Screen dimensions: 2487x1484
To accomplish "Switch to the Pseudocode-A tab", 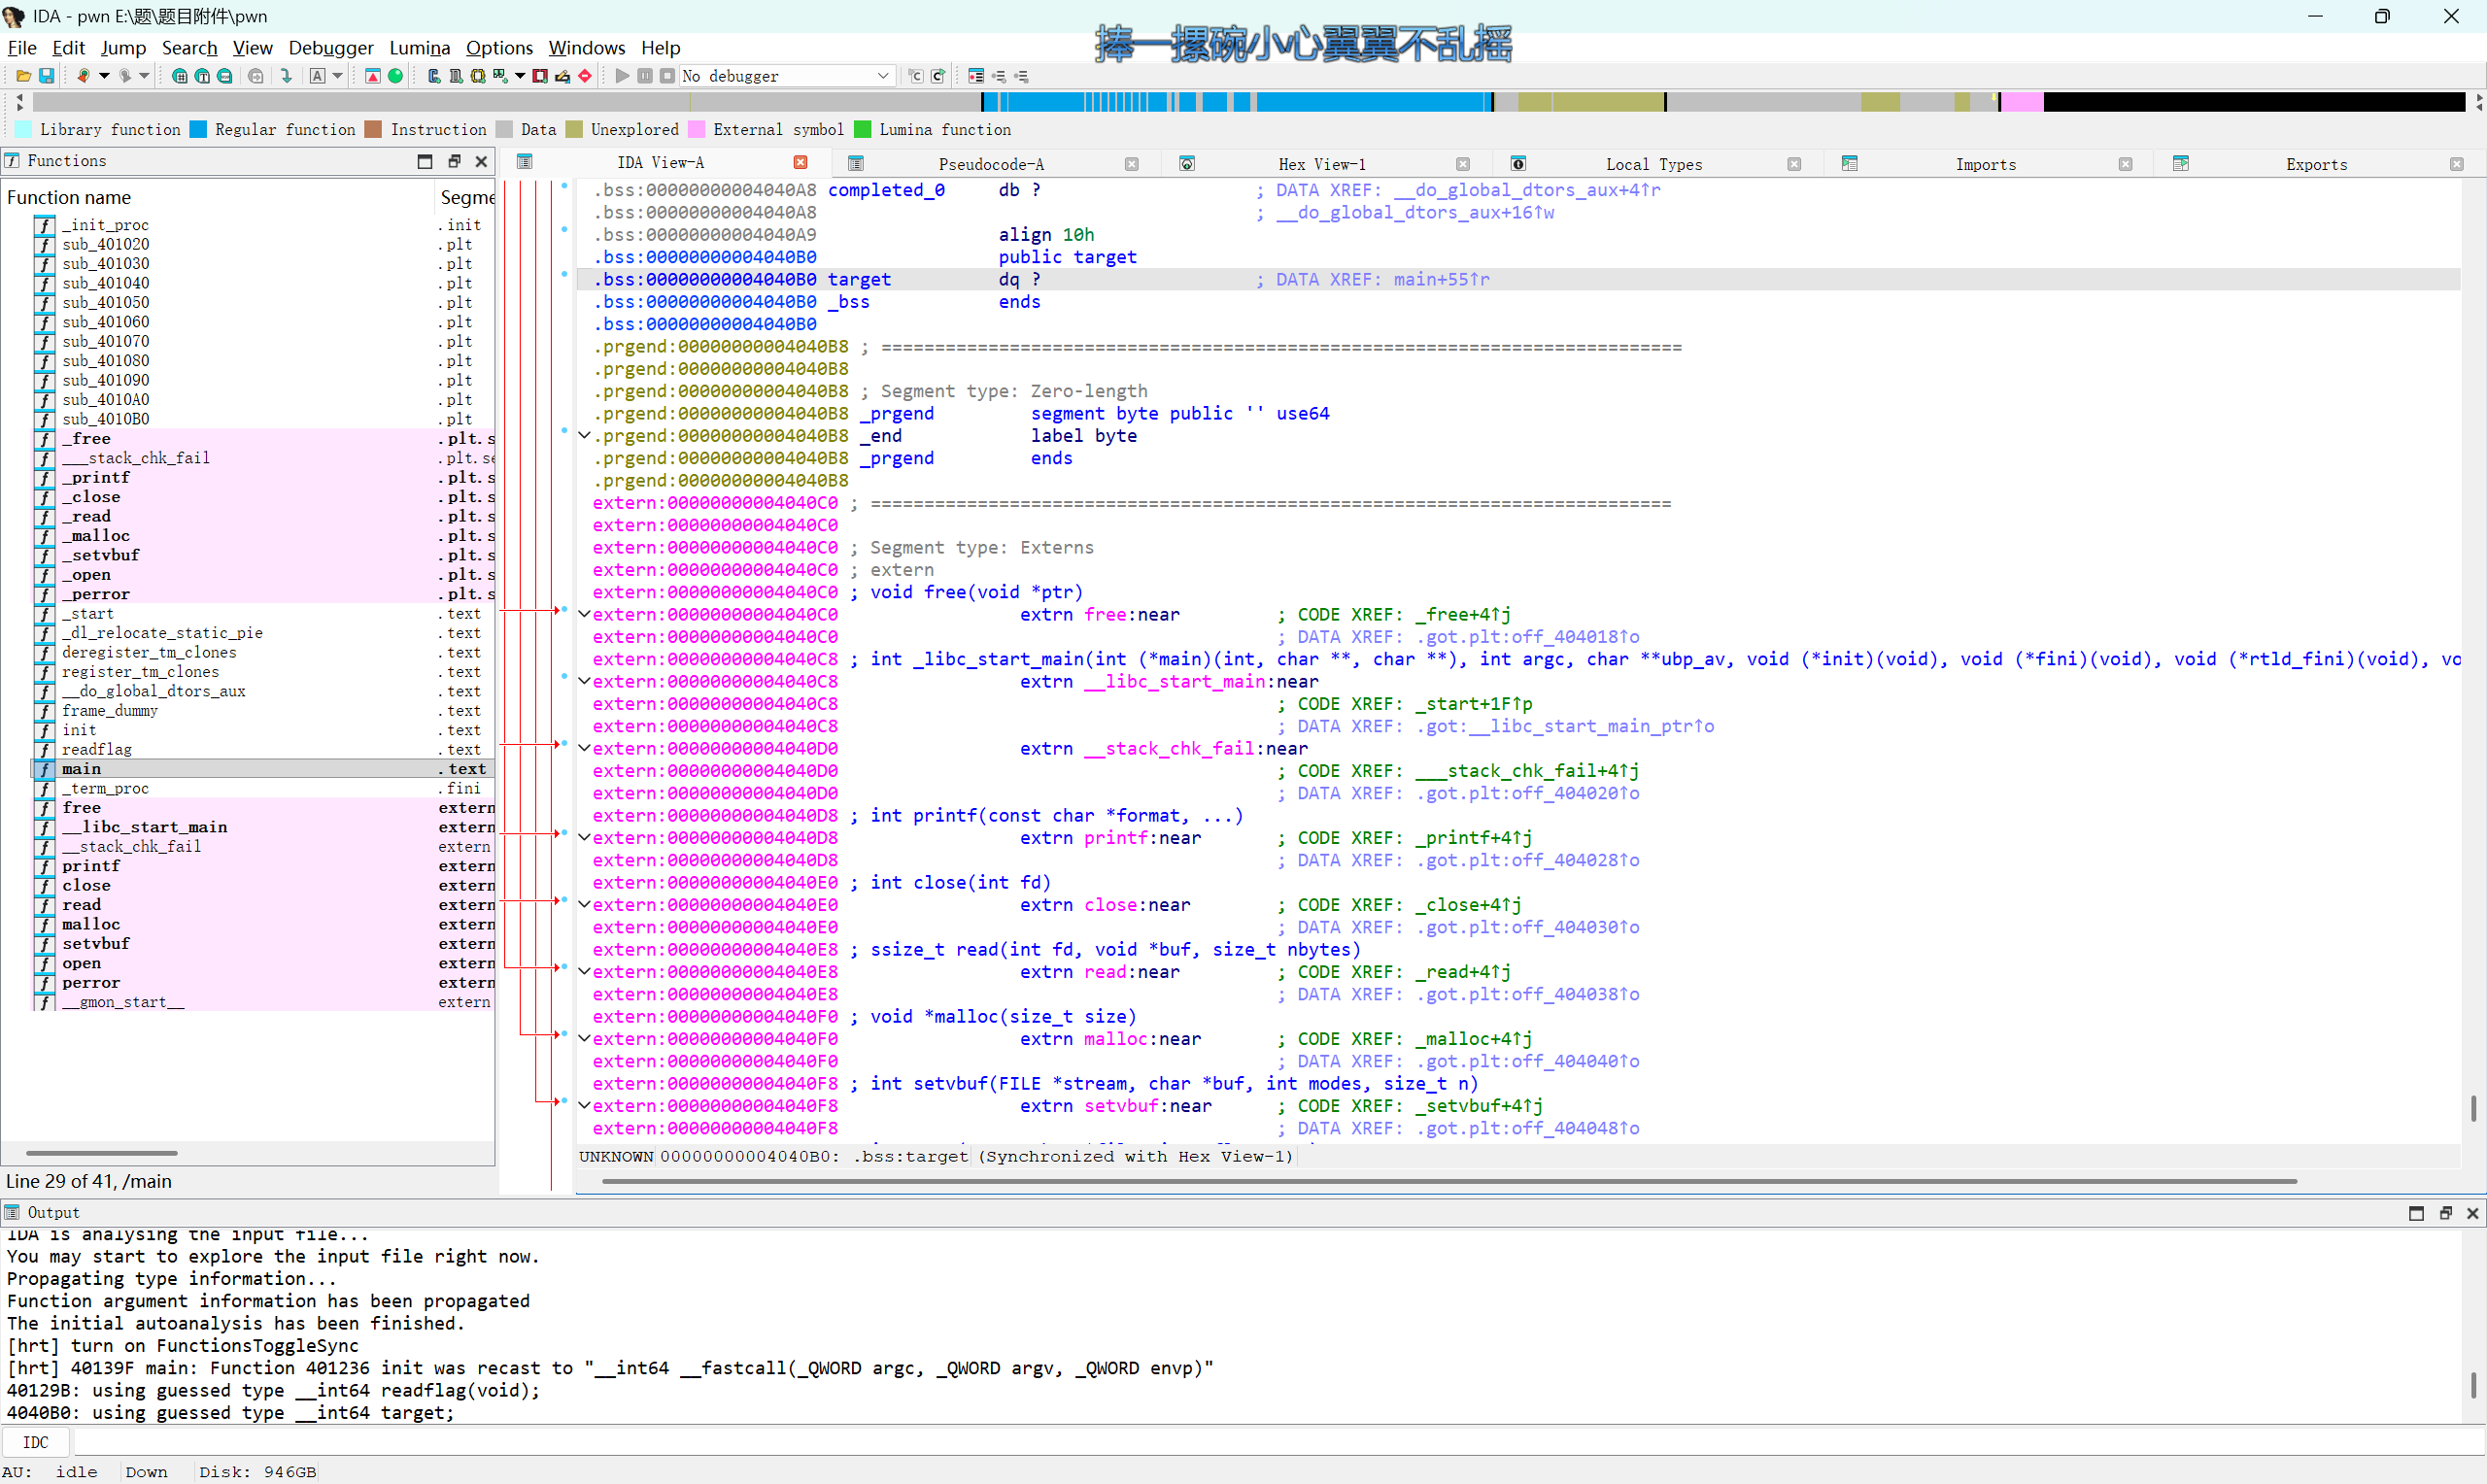I will (x=990, y=164).
